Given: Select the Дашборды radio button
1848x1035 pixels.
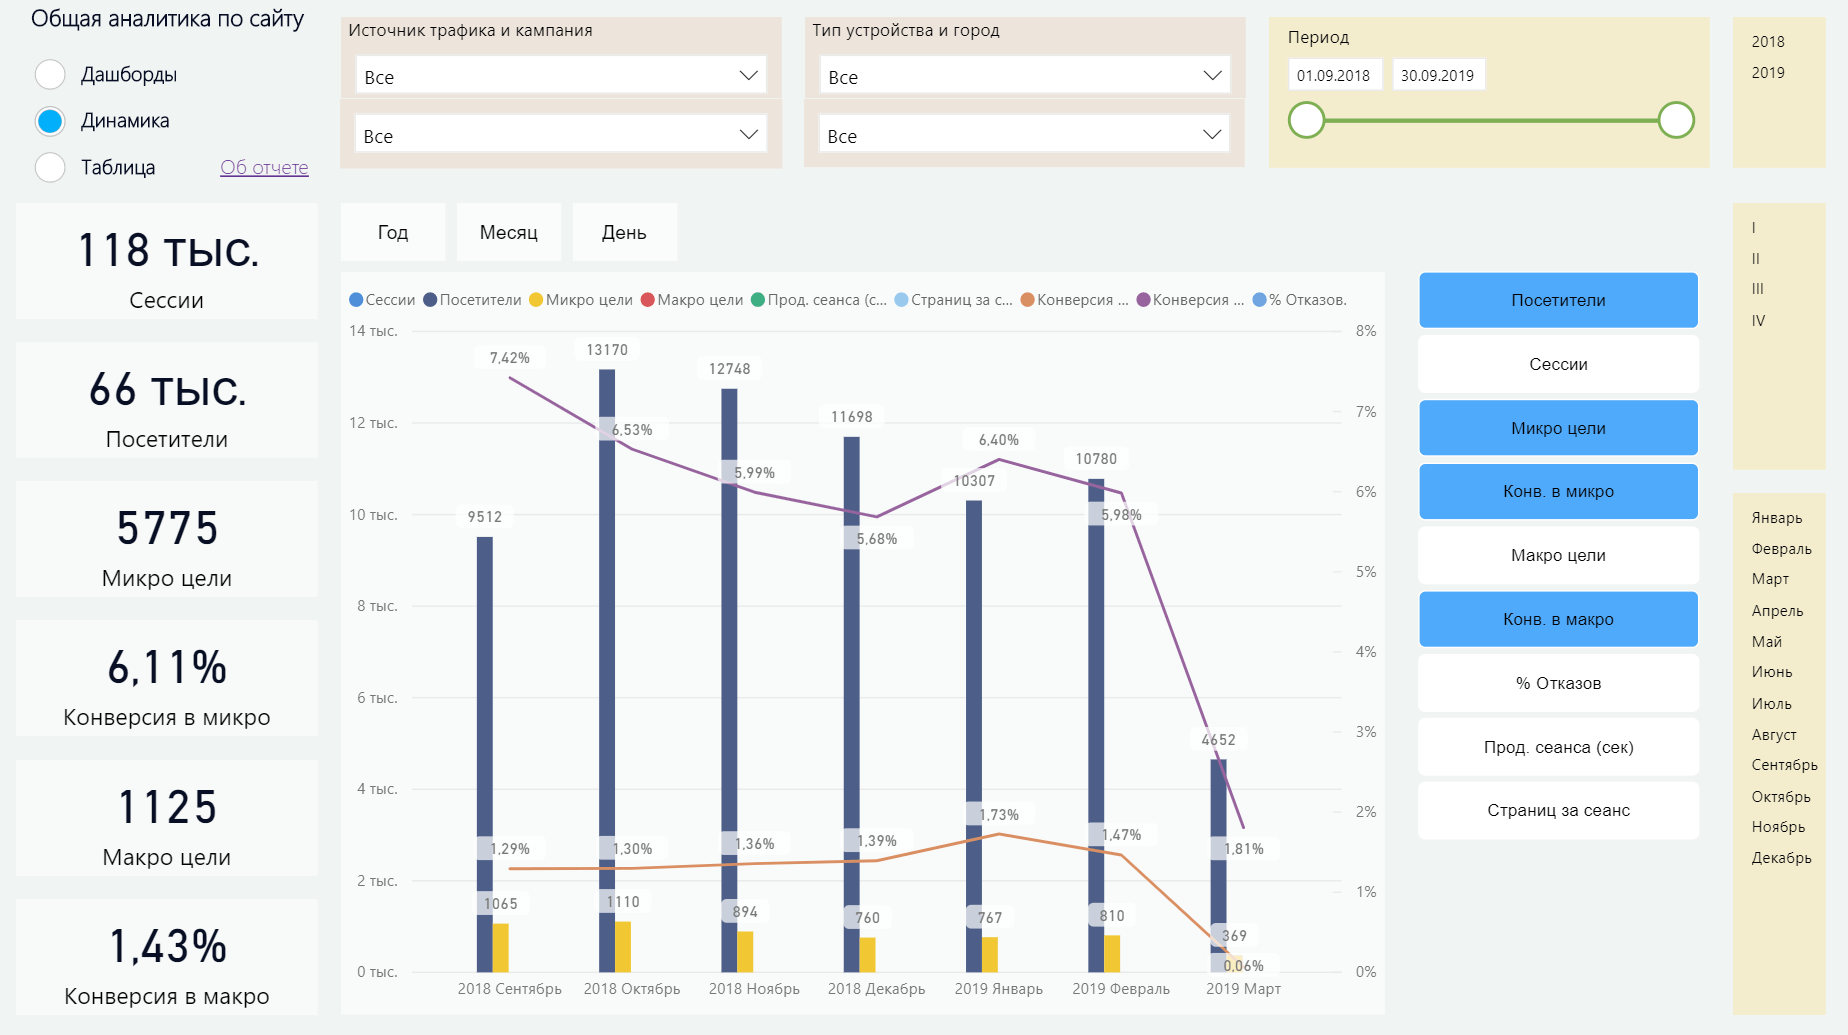Looking at the screenshot, I should click(x=50, y=75).
